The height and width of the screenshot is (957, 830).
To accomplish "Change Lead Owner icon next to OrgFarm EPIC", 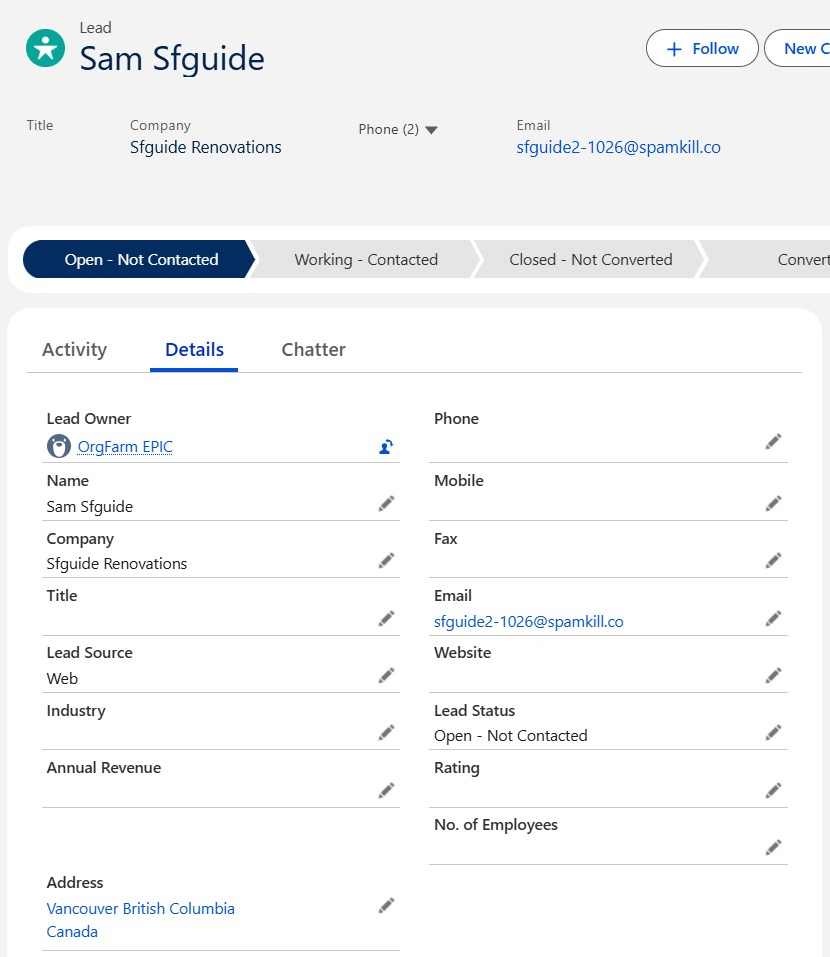I will coord(386,447).
